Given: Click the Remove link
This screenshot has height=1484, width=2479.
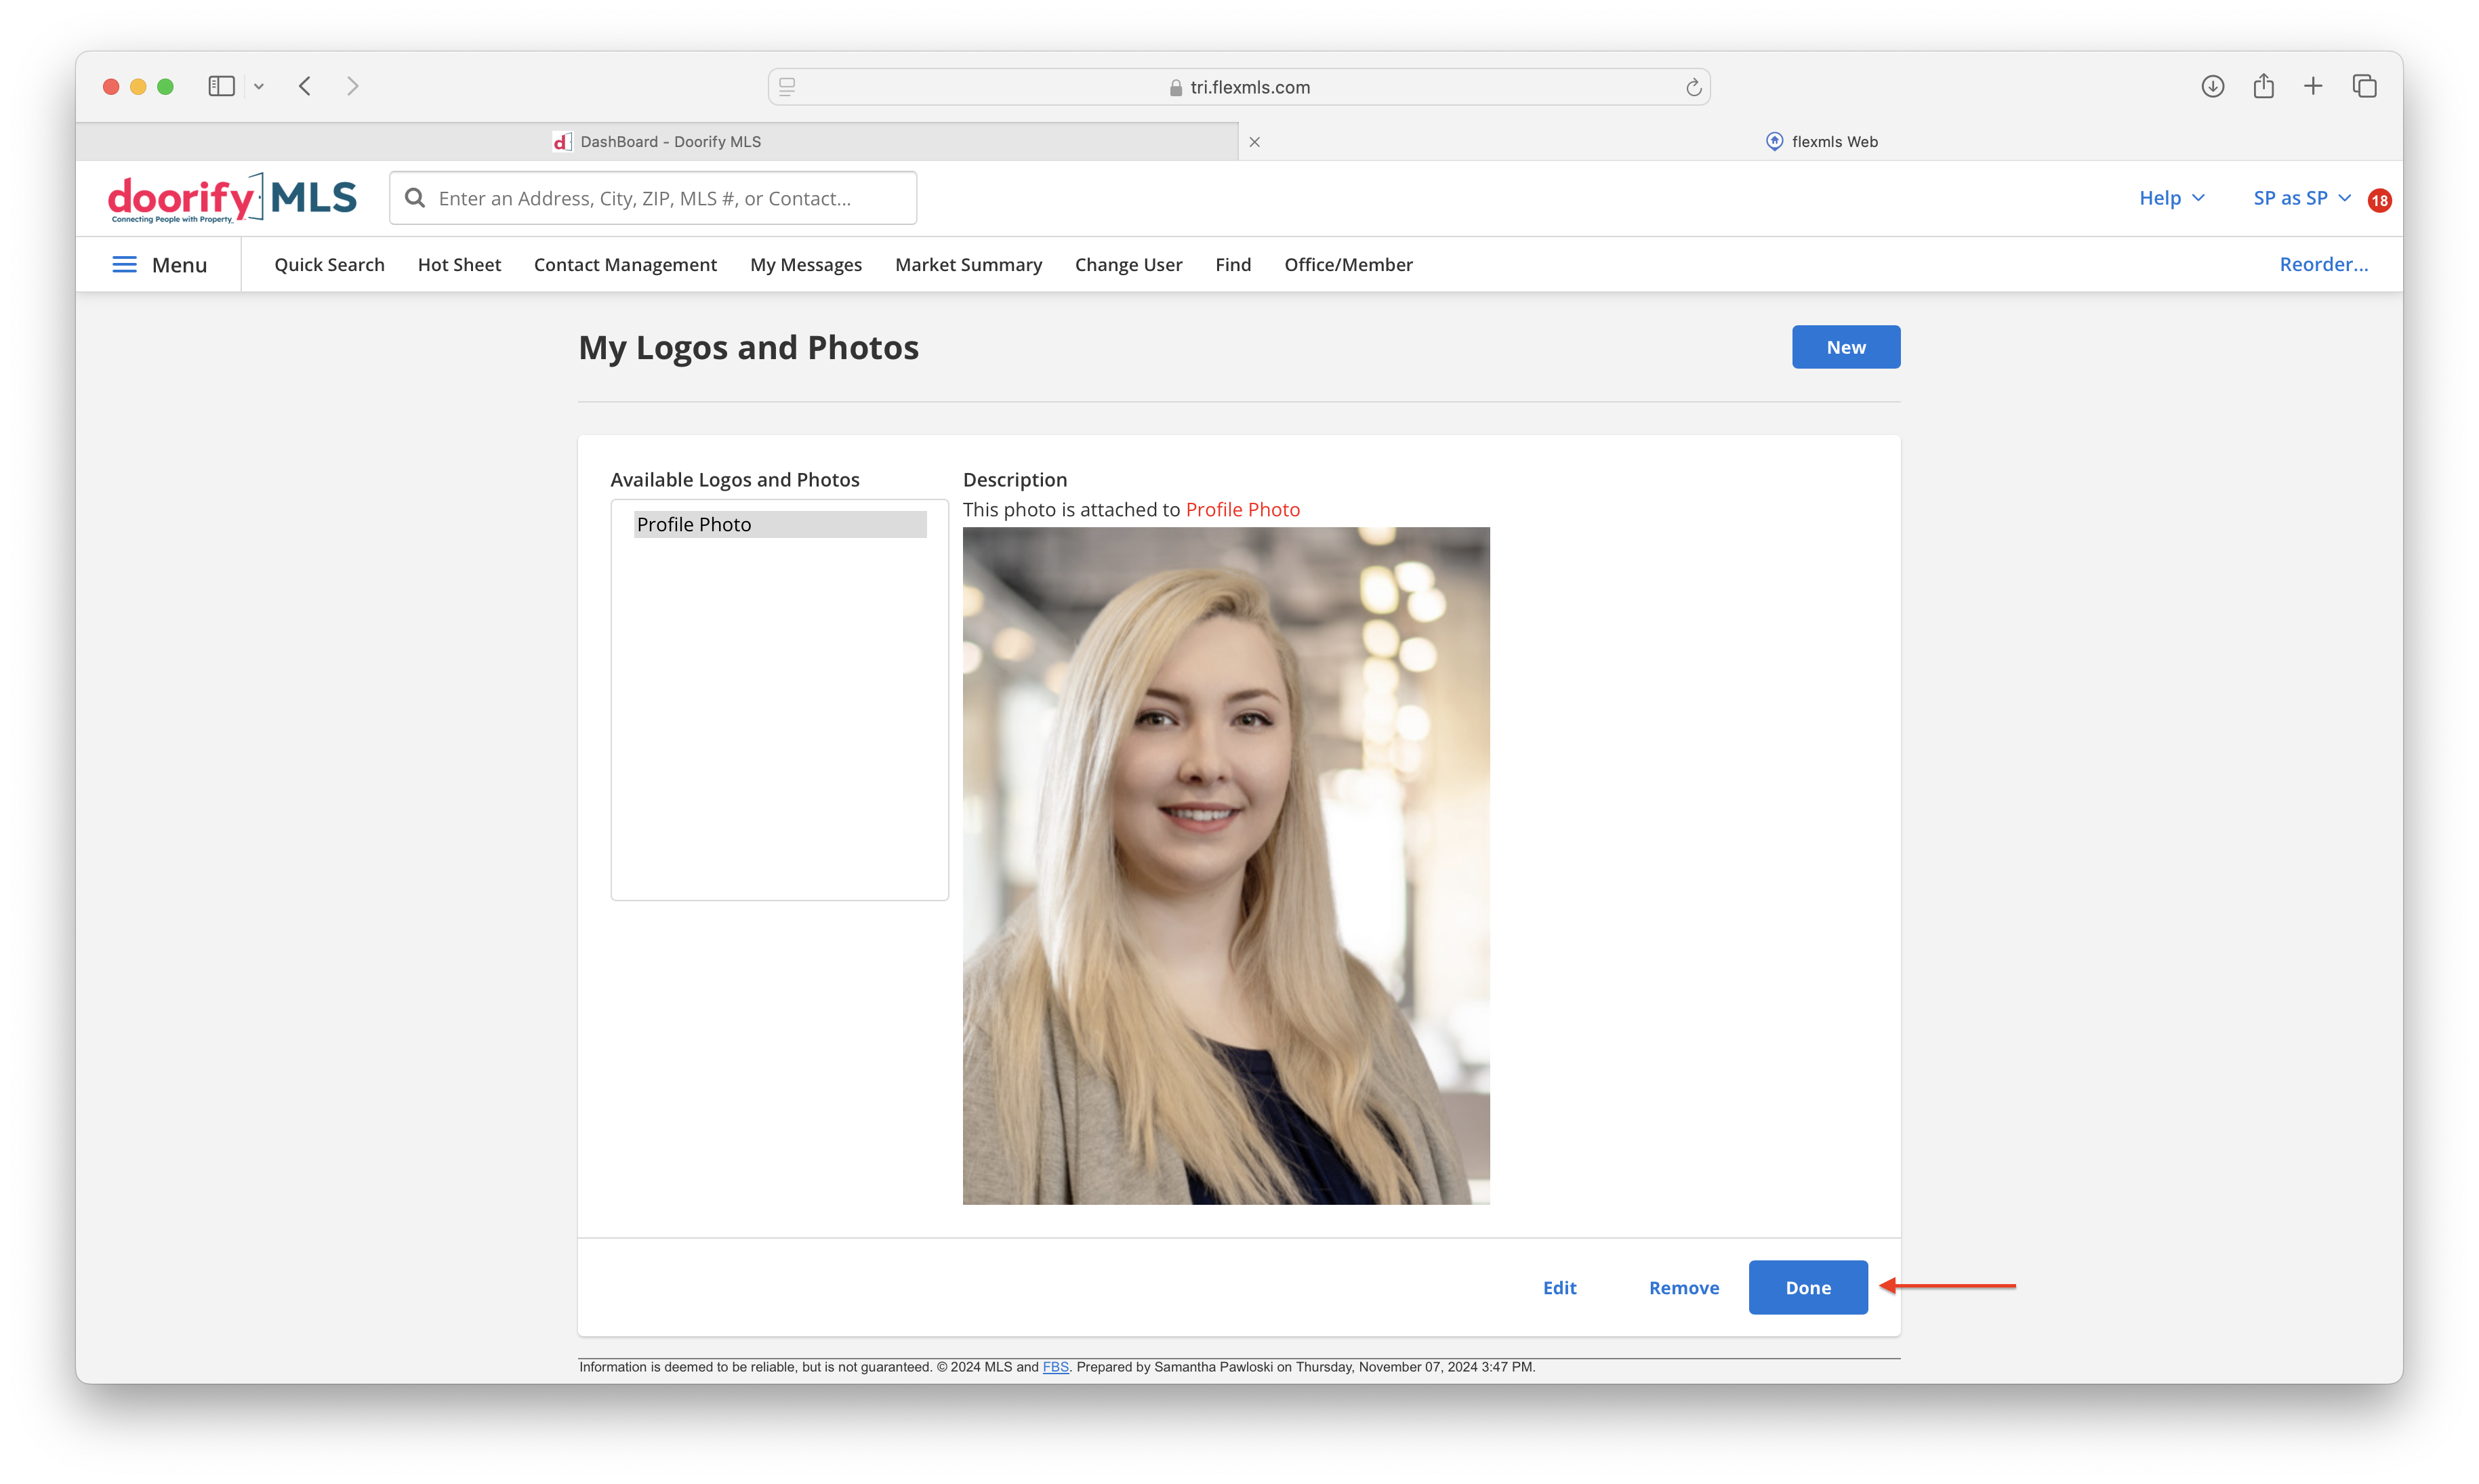Looking at the screenshot, I should pyautogui.click(x=1683, y=1287).
